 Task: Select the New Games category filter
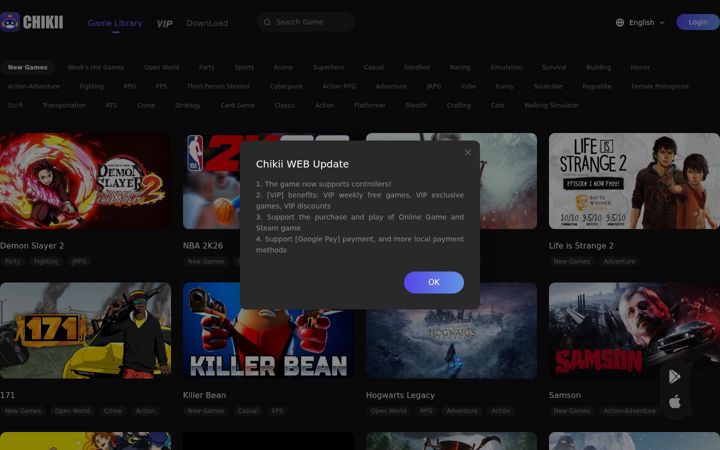pyautogui.click(x=28, y=68)
